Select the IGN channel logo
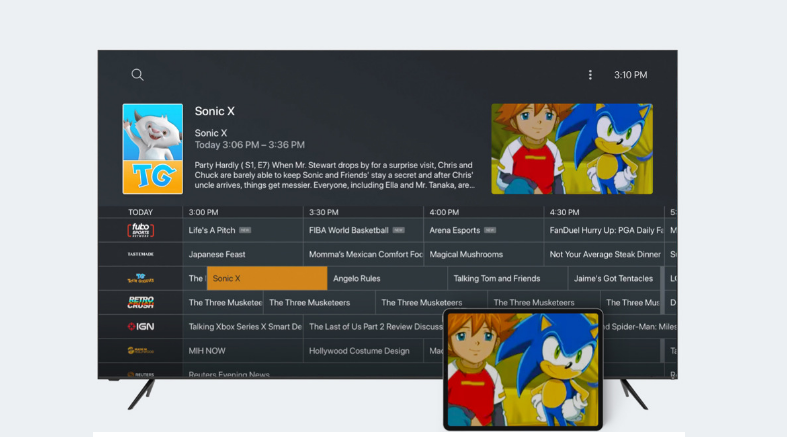The height and width of the screenshot is (437, 787). point(140,327)
